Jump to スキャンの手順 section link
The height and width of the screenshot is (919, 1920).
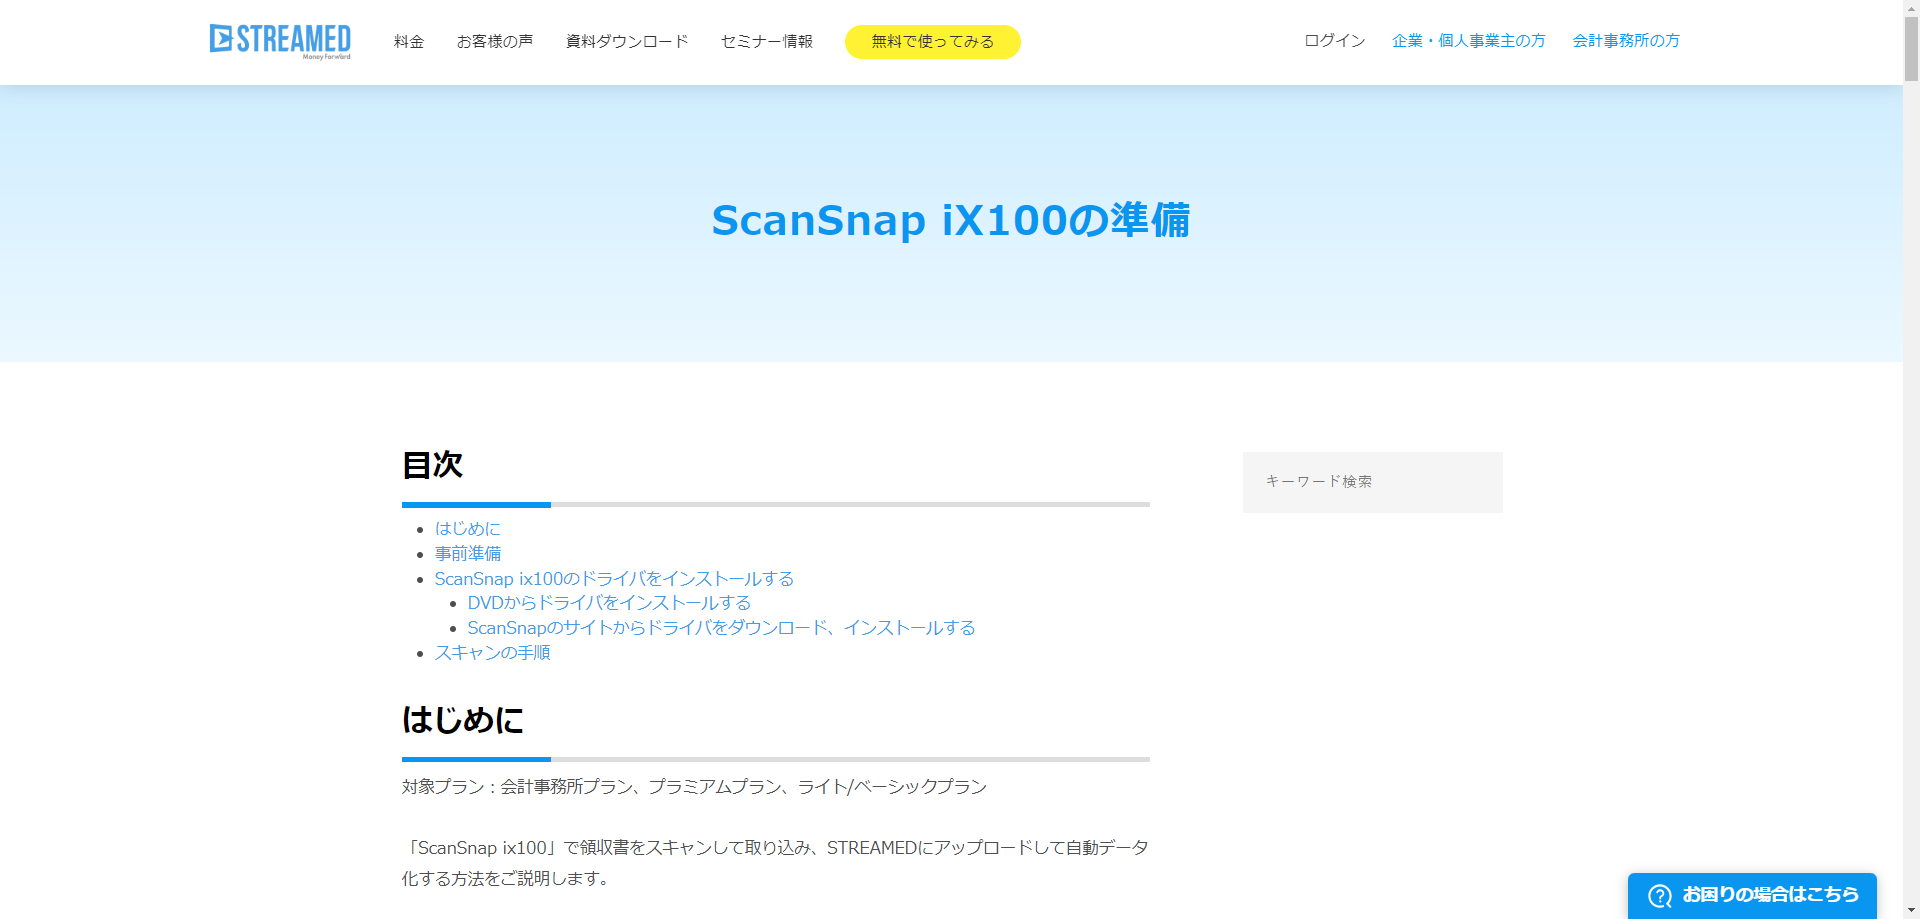[492, 653]
